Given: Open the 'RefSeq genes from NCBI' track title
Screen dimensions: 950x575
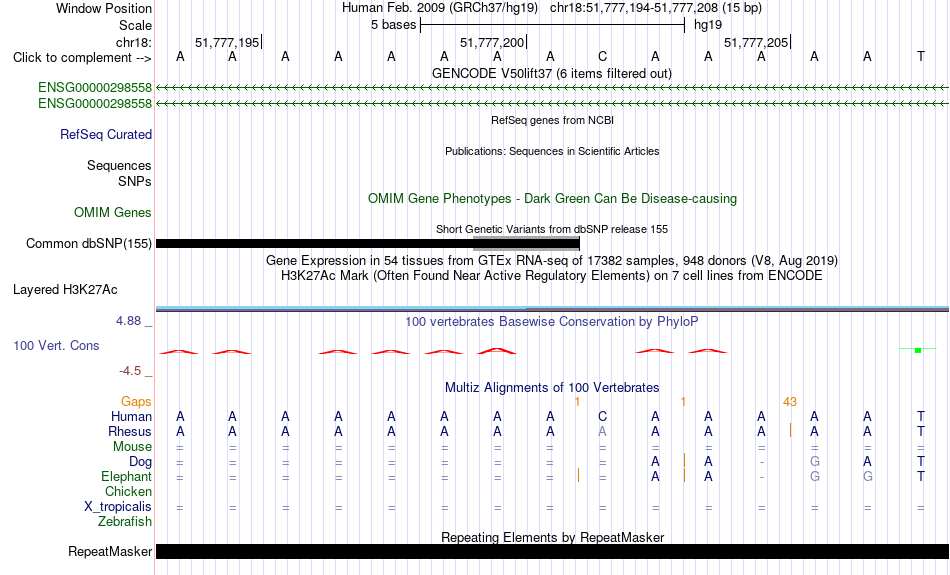Looking at the screenshot, I should pos(552,120).
